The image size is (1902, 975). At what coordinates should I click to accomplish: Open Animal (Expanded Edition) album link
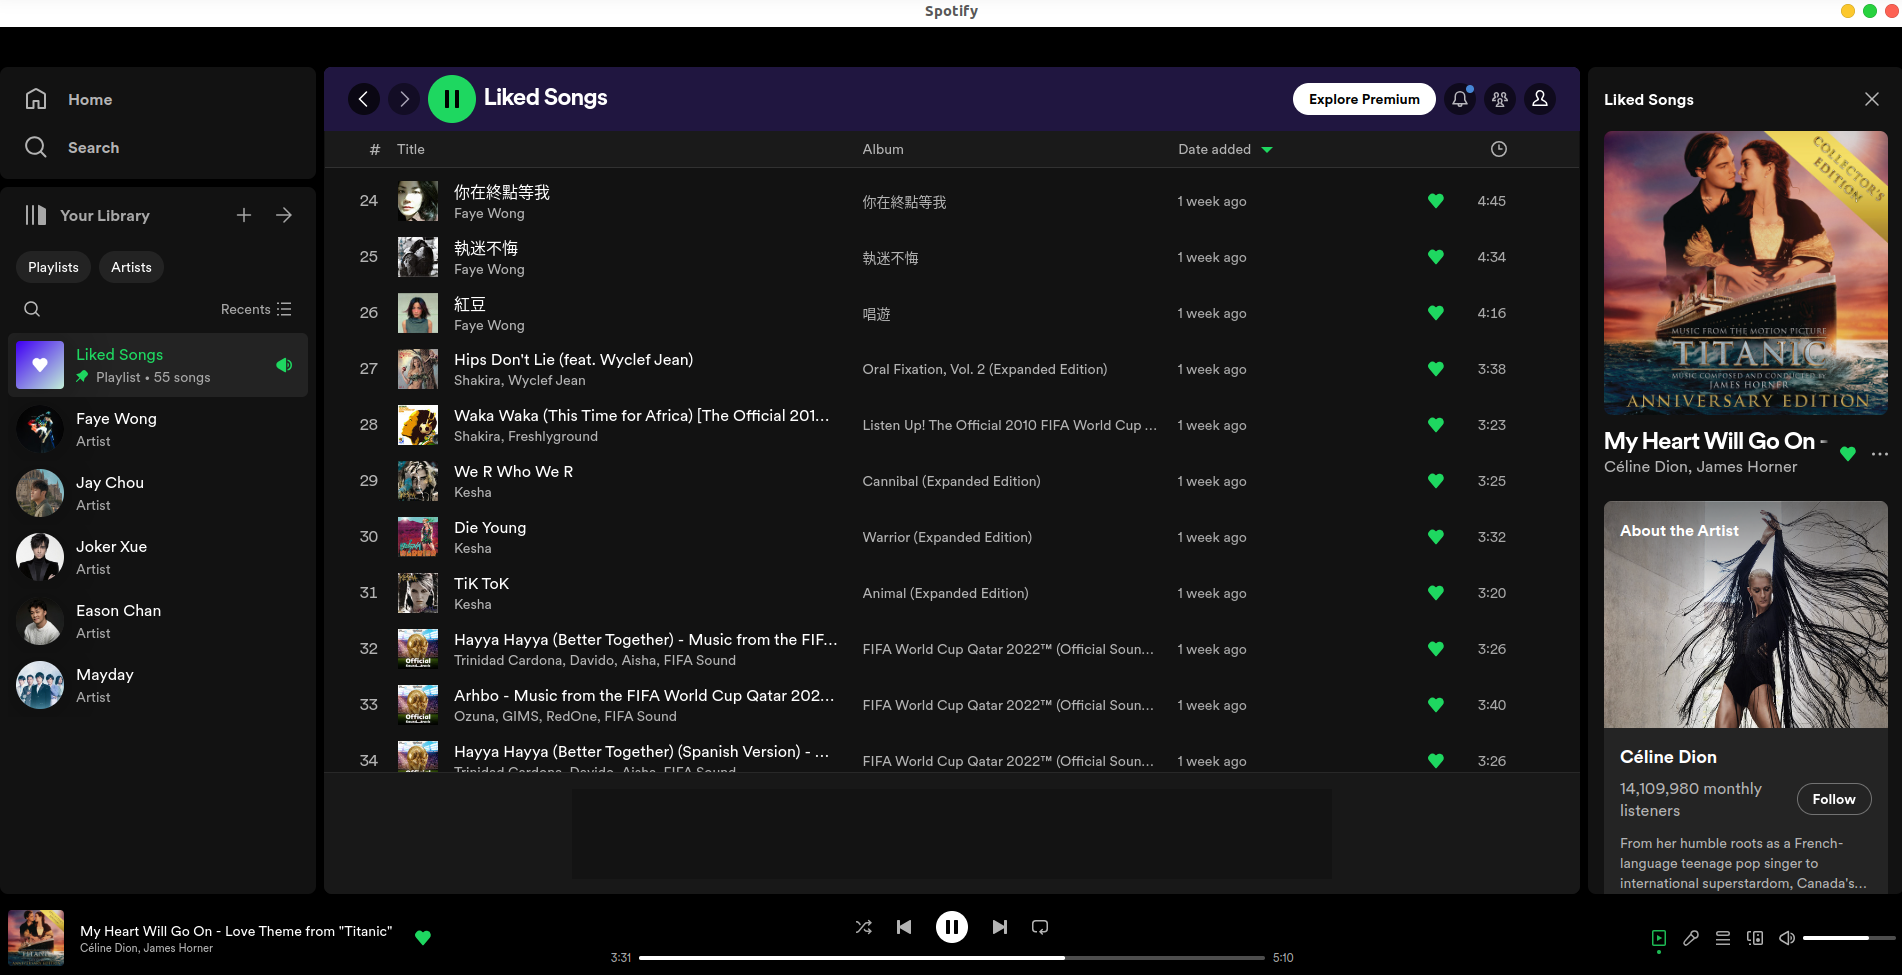coord(945,593)
